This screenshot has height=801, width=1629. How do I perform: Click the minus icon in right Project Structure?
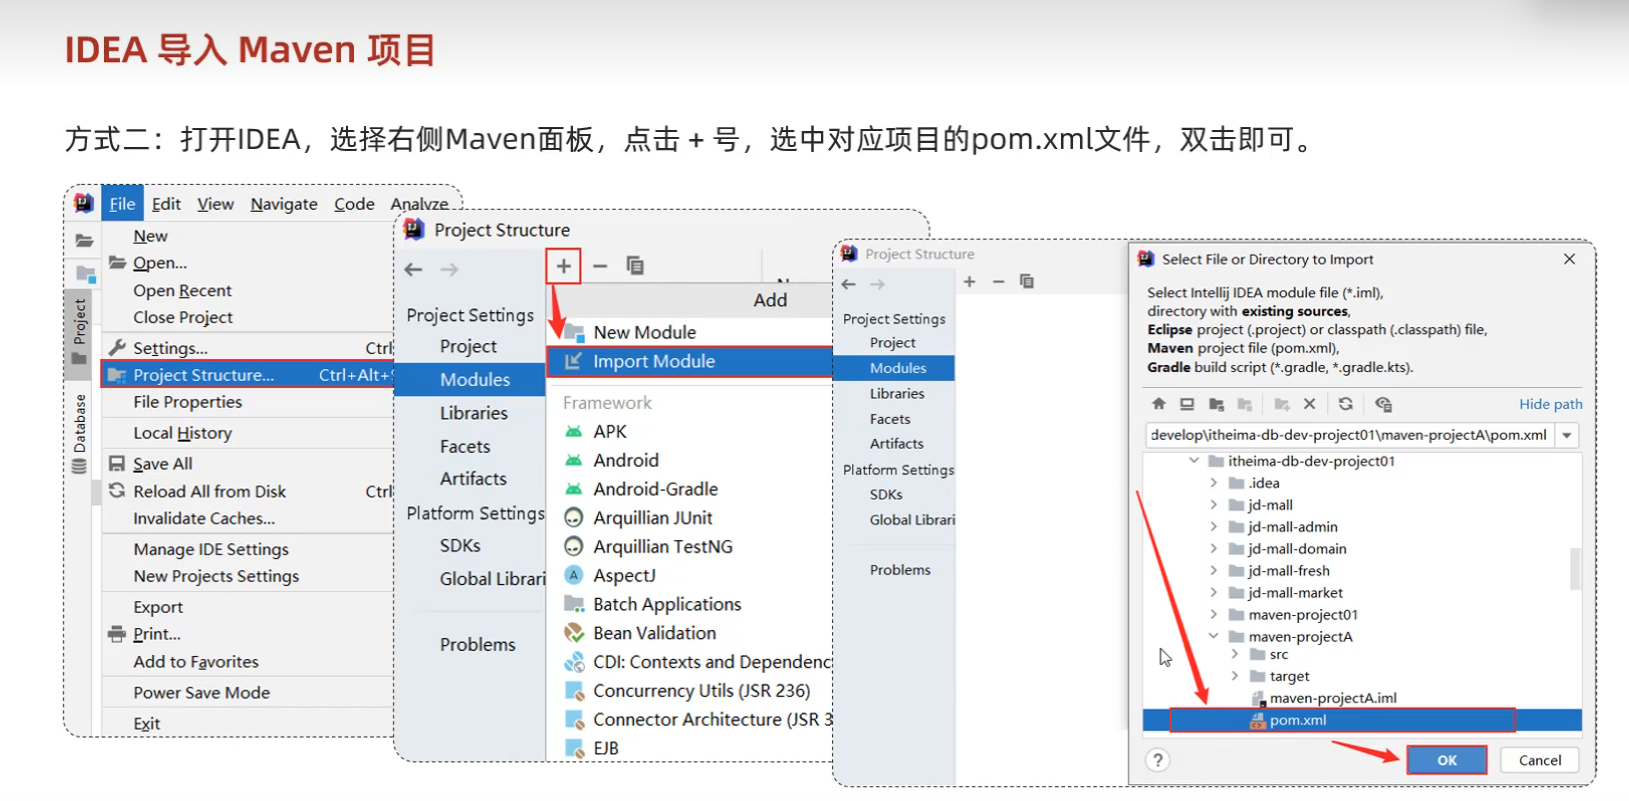click(998, 282)
